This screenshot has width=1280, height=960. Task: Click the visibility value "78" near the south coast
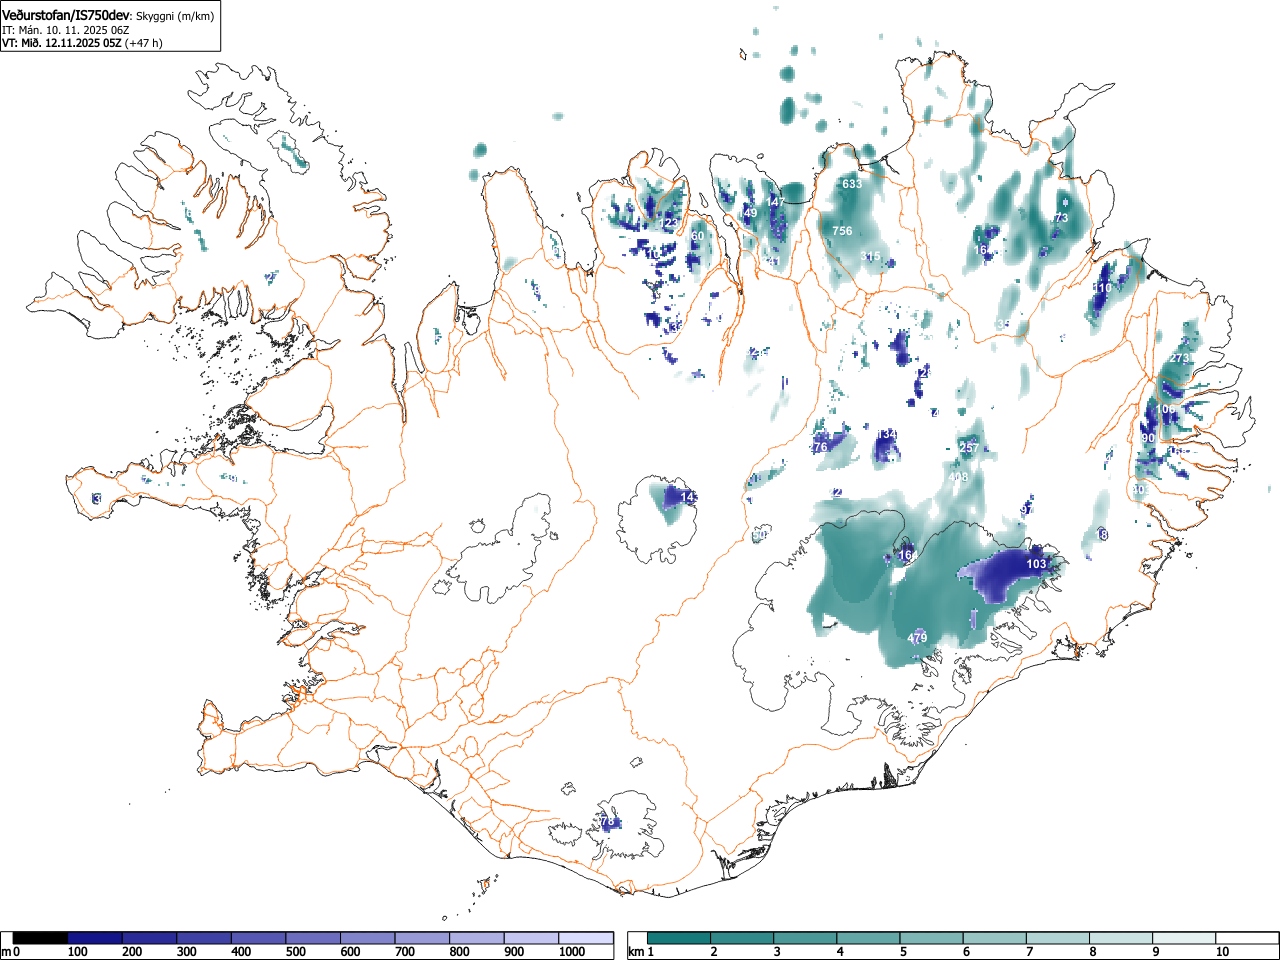[x=607, y=822]
